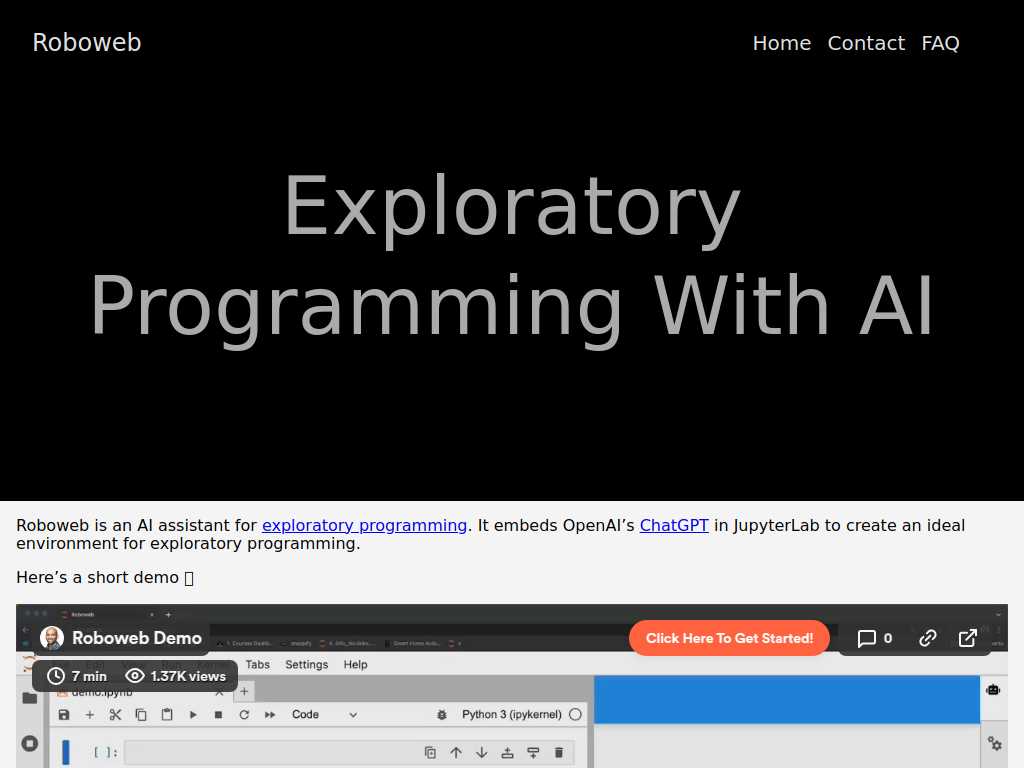
Task: Open the ChatGPT link
Action: click(674, 525)
